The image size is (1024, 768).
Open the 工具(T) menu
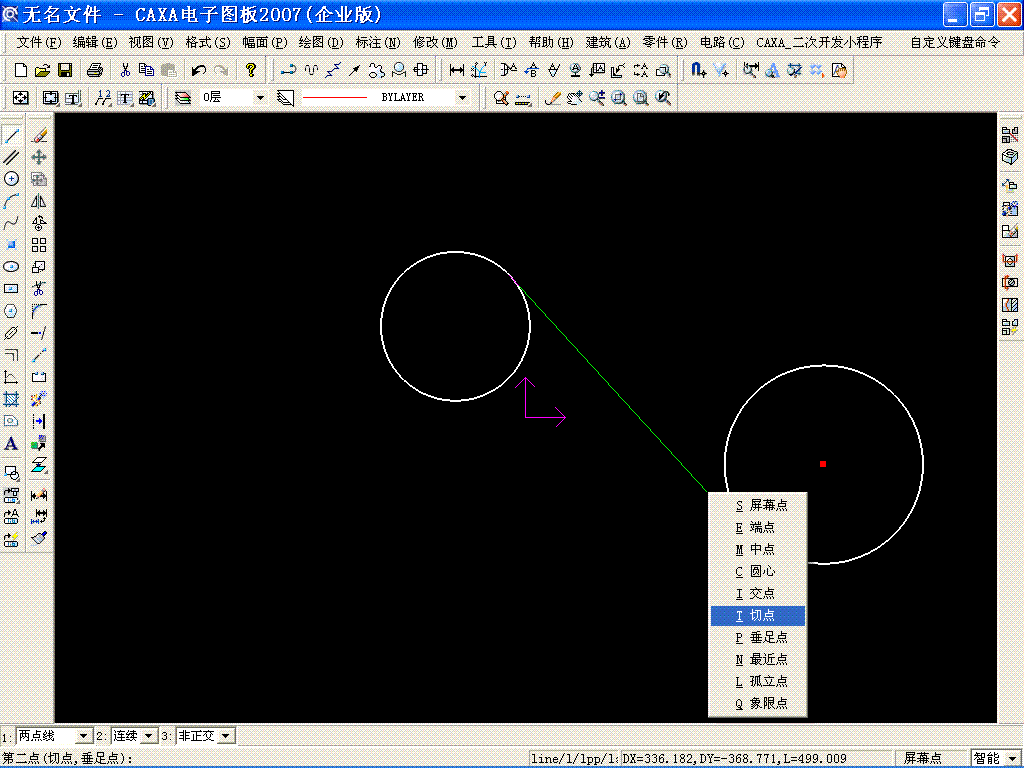[x=494, y=42]
